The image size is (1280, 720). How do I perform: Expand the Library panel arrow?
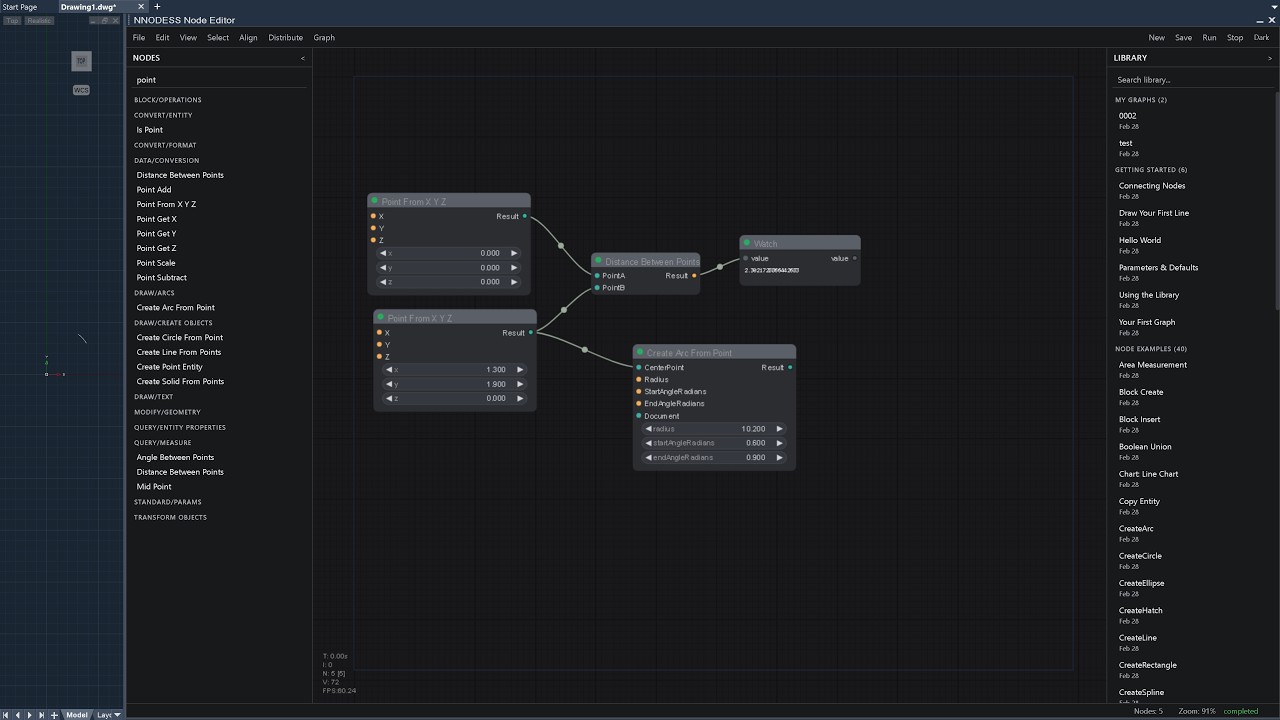click(x=1270, y=58)
